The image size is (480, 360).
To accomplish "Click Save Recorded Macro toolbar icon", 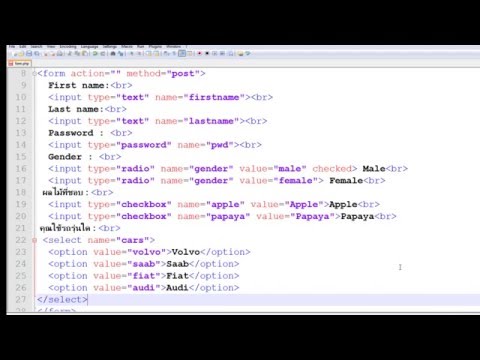I will (231, 53).
